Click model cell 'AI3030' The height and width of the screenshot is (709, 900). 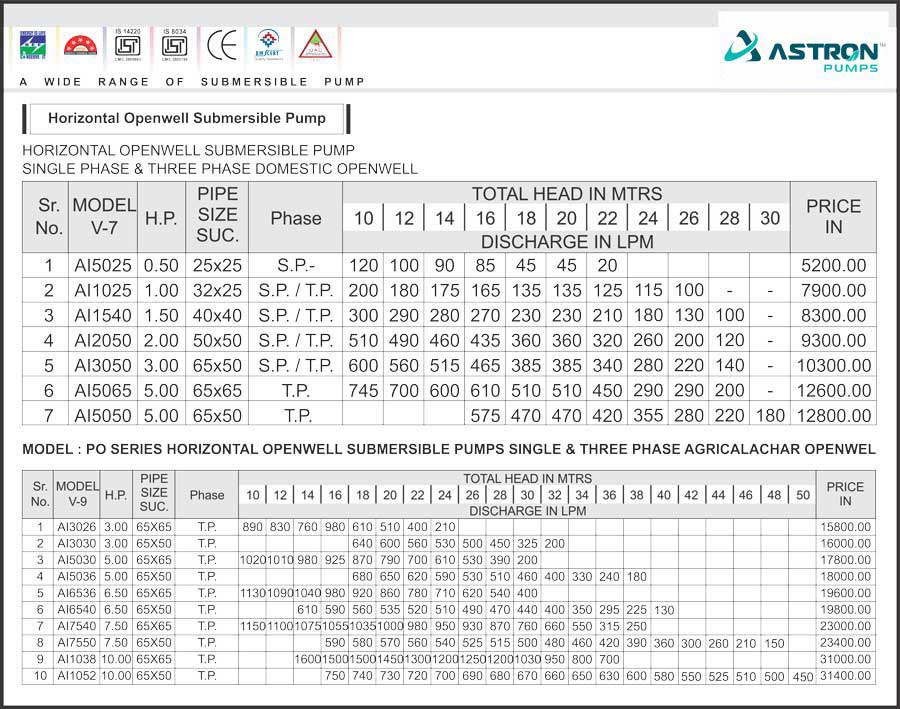[77, 544]
